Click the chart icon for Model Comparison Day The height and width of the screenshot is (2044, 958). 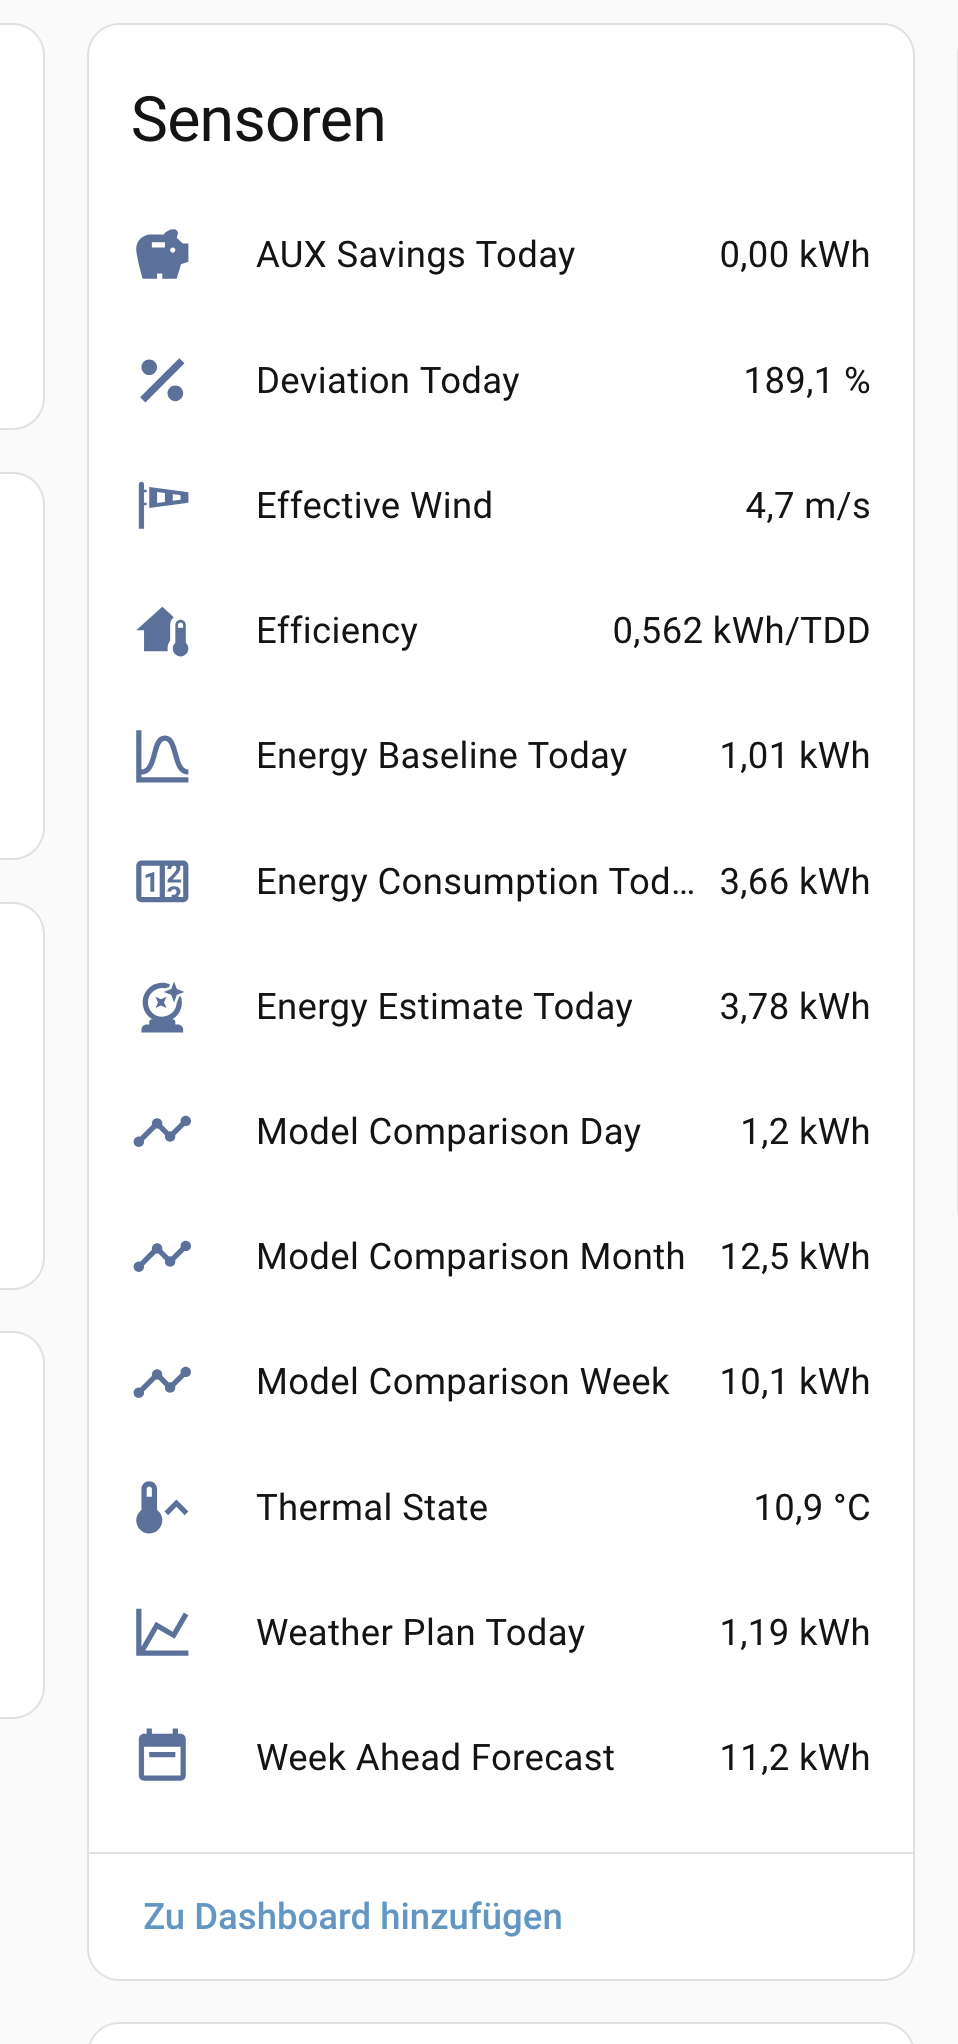click(162, 1131)
